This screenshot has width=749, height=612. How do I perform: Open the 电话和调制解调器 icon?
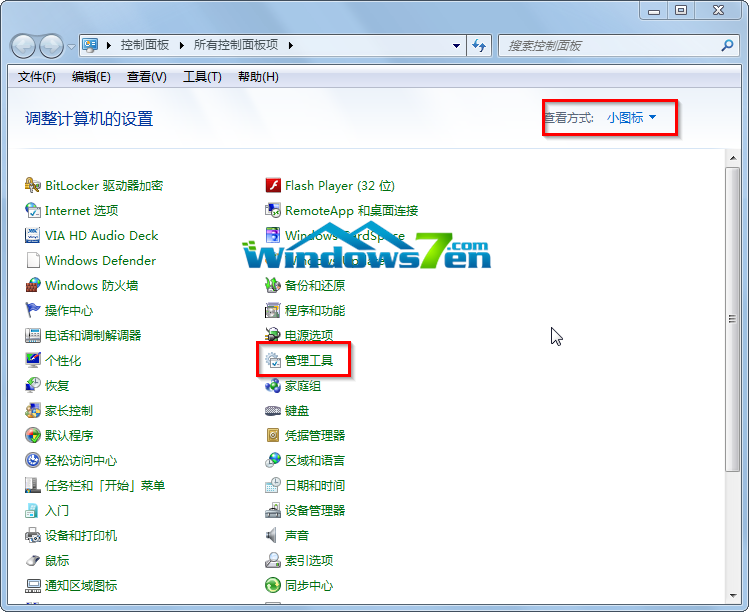32,335
